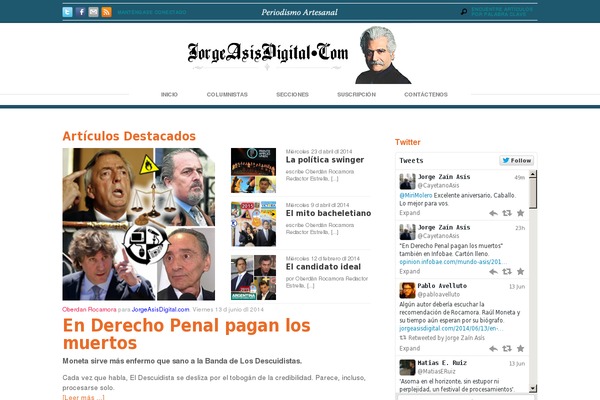The width and height of the screenshot is (600, 400).
Task: Expand Pablo Avelluto's tweet
Action: [409, 348]
